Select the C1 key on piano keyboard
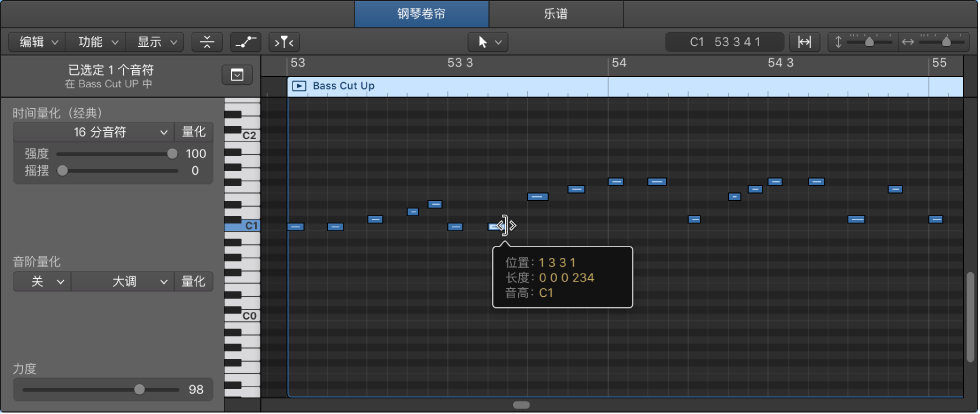The image size is (980, 414). pyautogui.click(x=242, y=226)
